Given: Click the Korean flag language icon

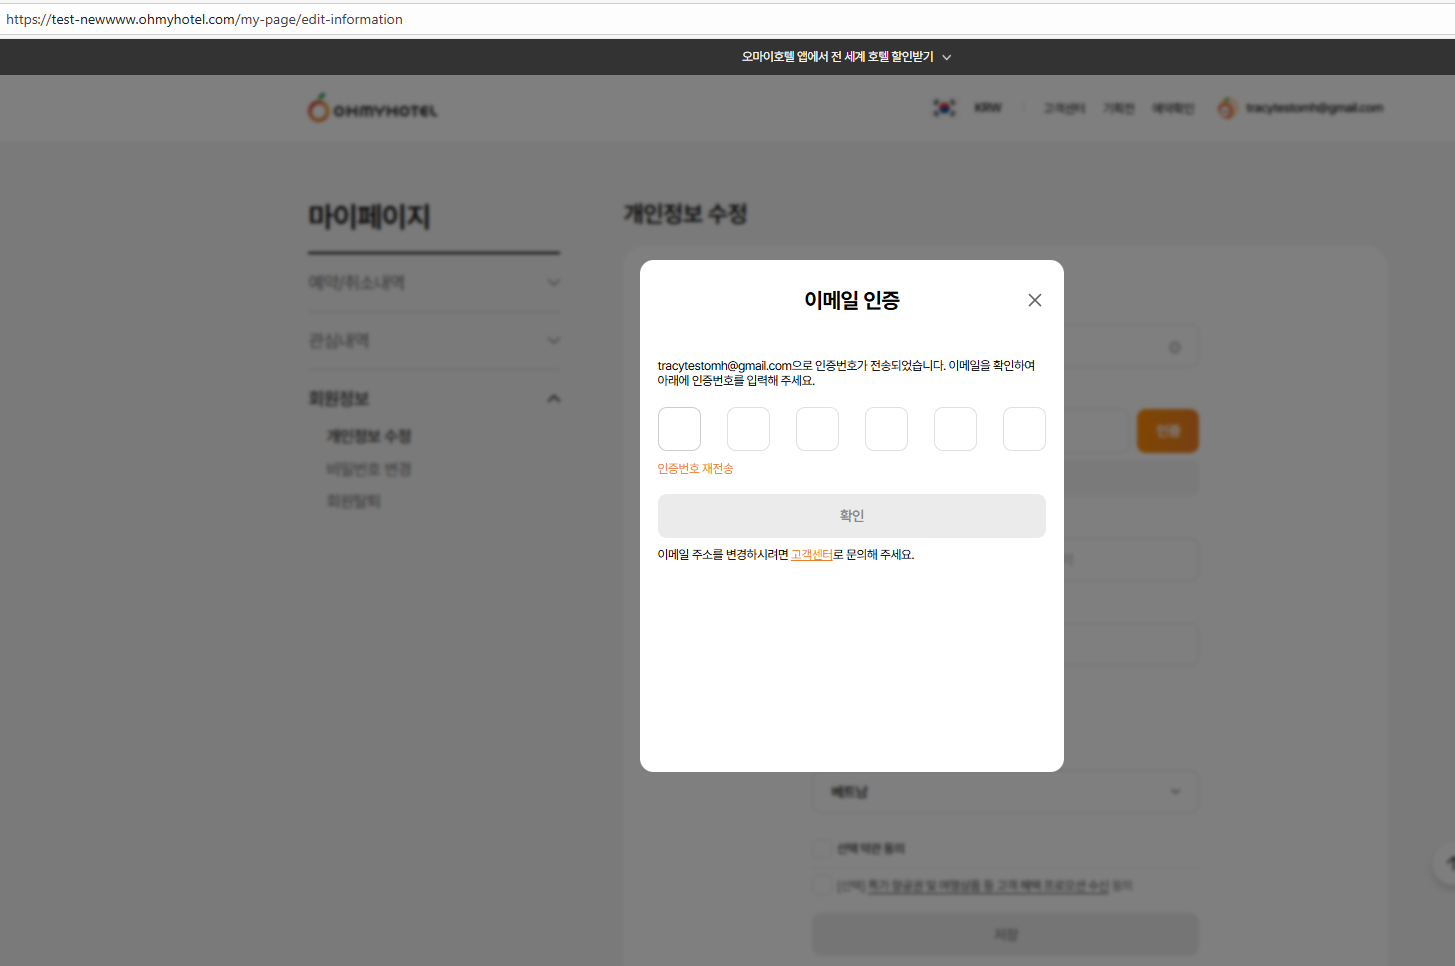Looking at the screenshot, I should 944,108.
